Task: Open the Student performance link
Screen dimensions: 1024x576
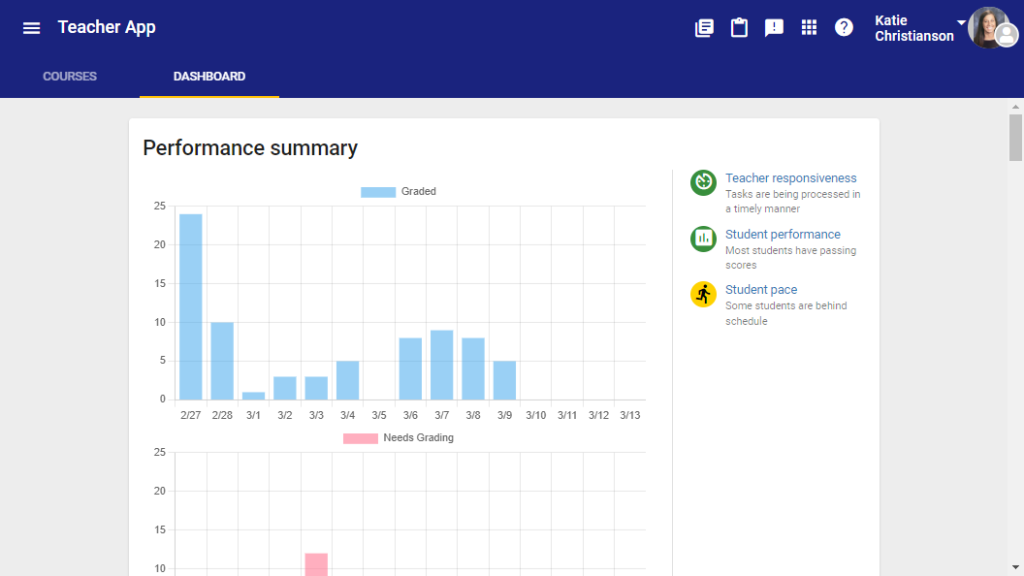Action: [782, 234]
